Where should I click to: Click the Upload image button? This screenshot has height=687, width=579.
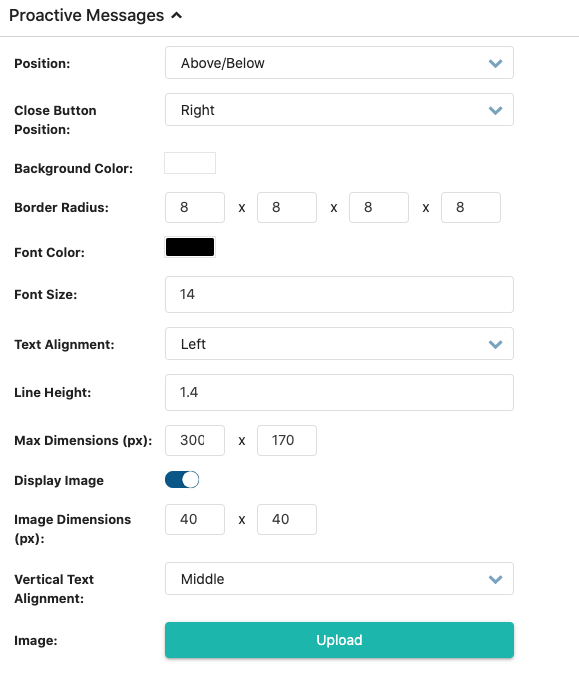point(339,640)
